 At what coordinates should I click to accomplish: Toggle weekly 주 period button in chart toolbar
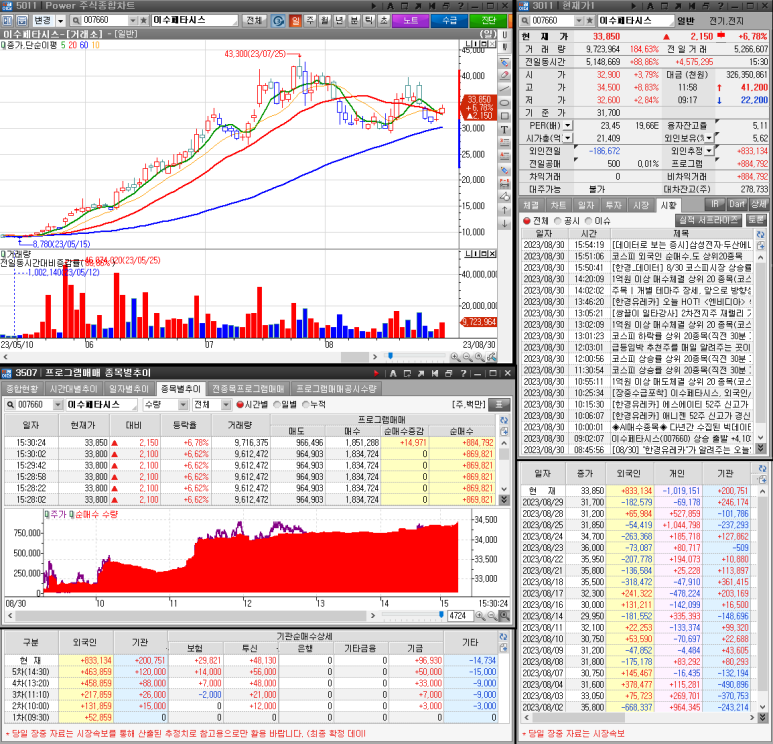click(x=310, y=21)
